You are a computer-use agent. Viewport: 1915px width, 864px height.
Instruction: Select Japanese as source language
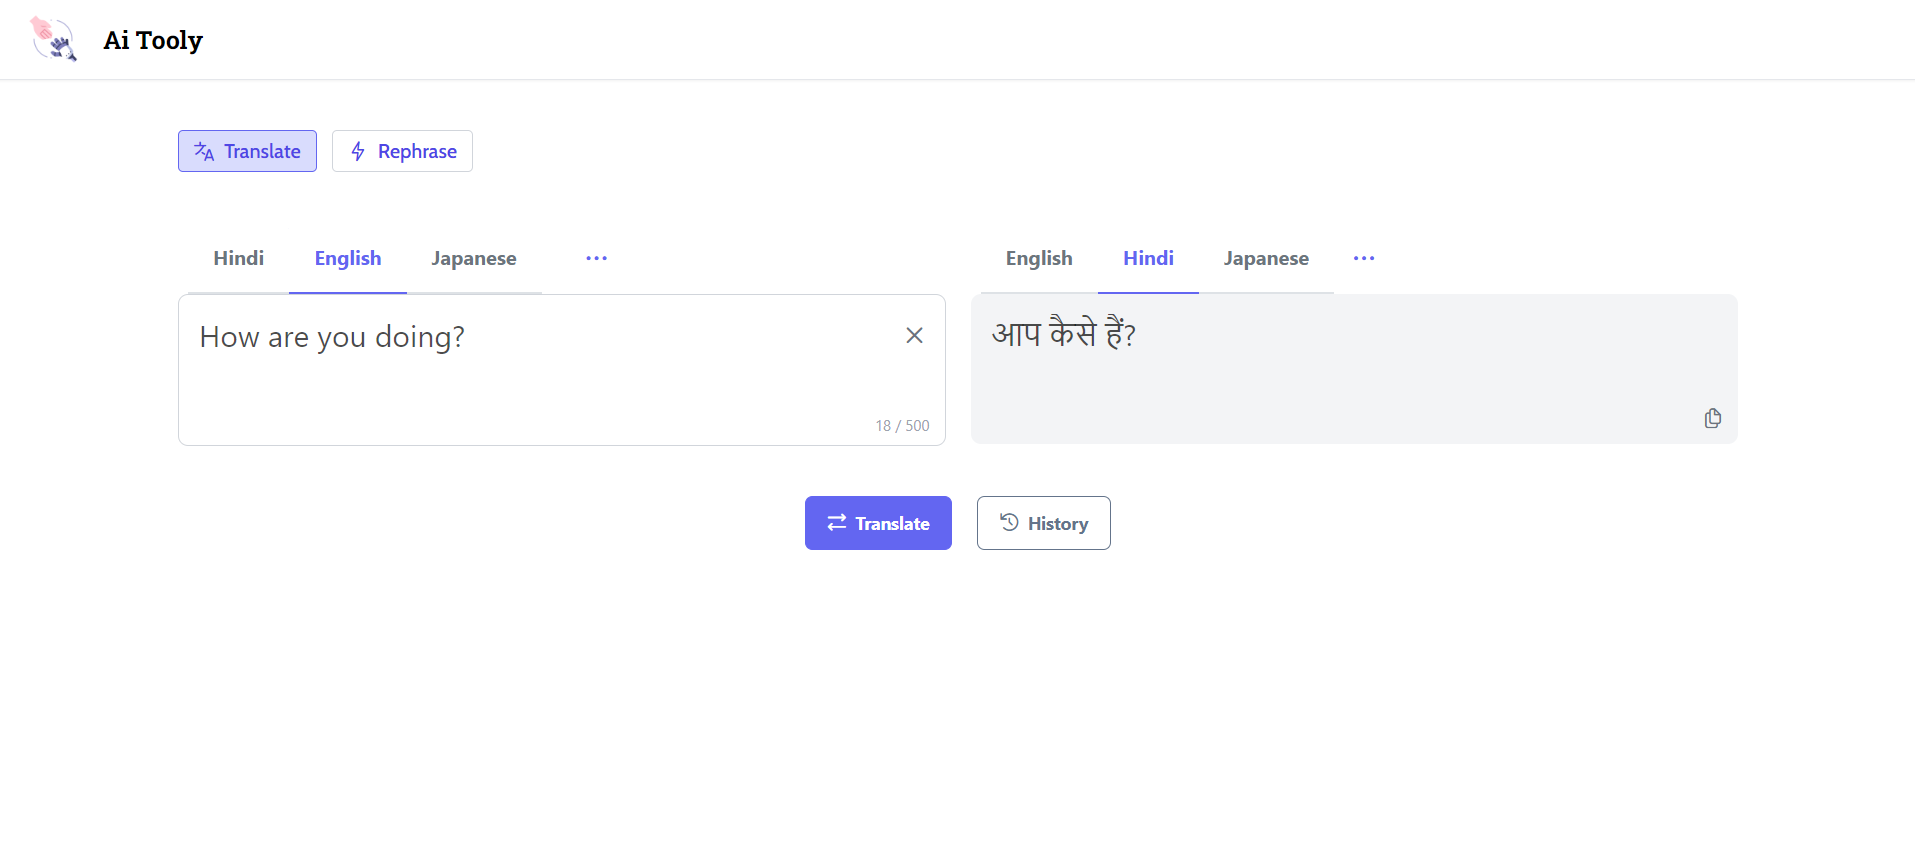(x=474, y=258)
